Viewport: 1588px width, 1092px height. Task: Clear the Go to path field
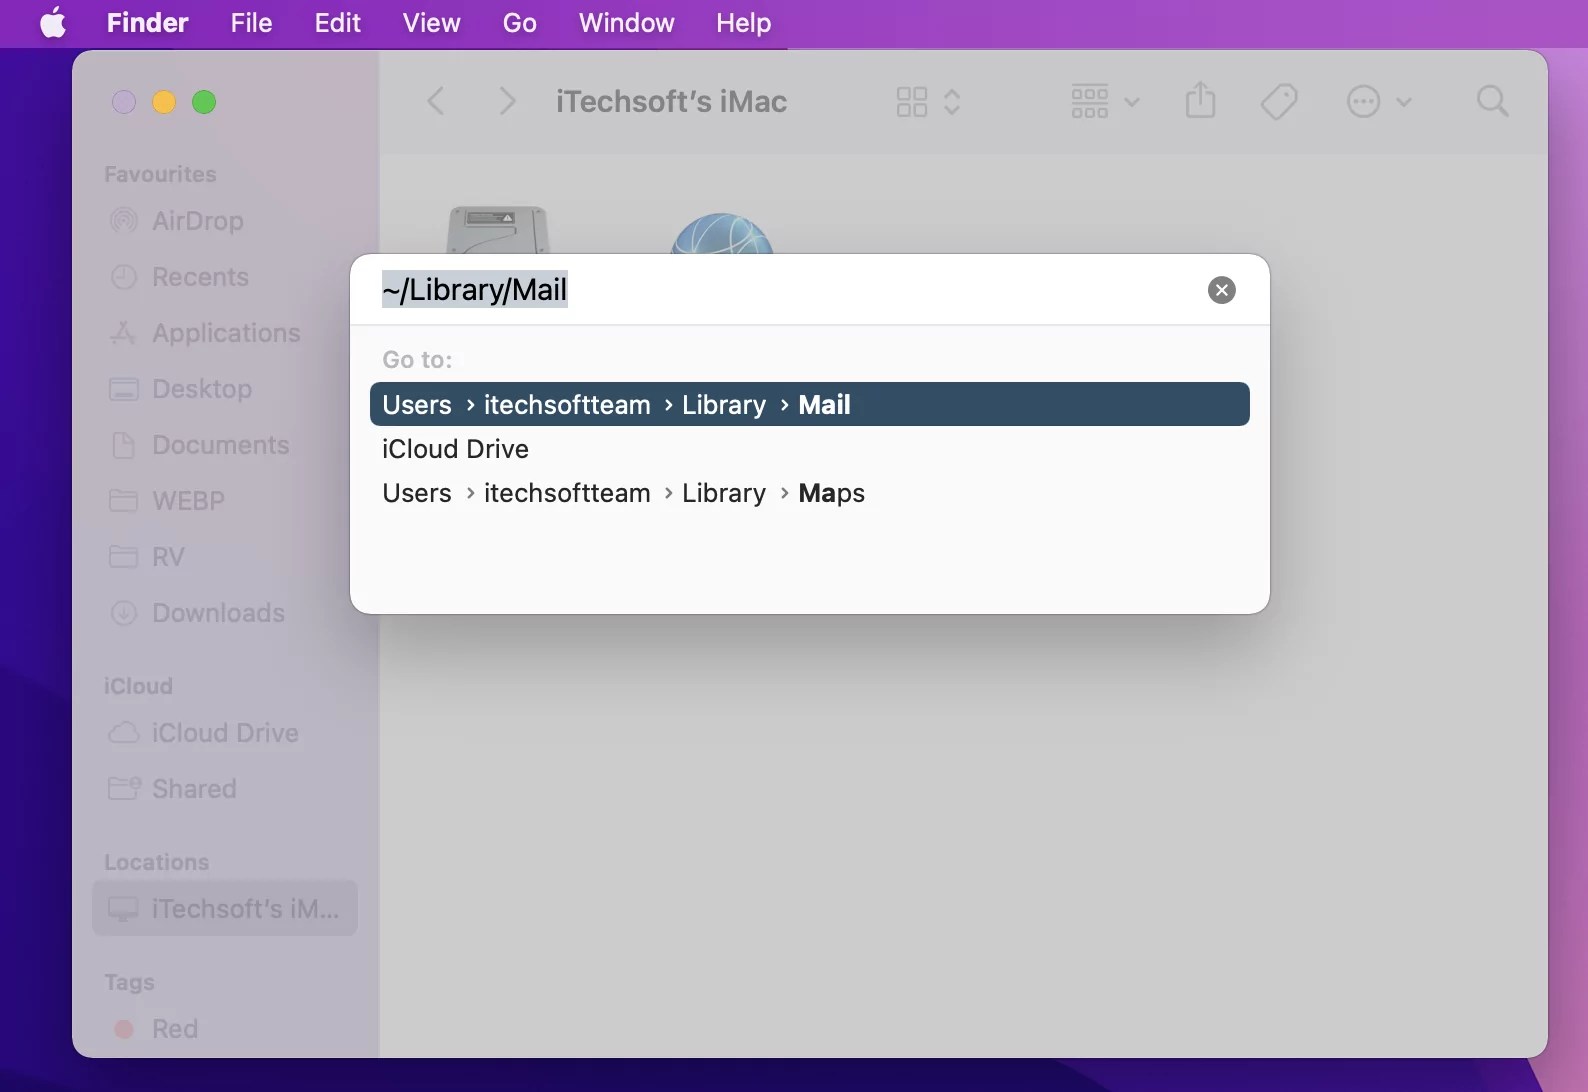(x=1221, y=290)
